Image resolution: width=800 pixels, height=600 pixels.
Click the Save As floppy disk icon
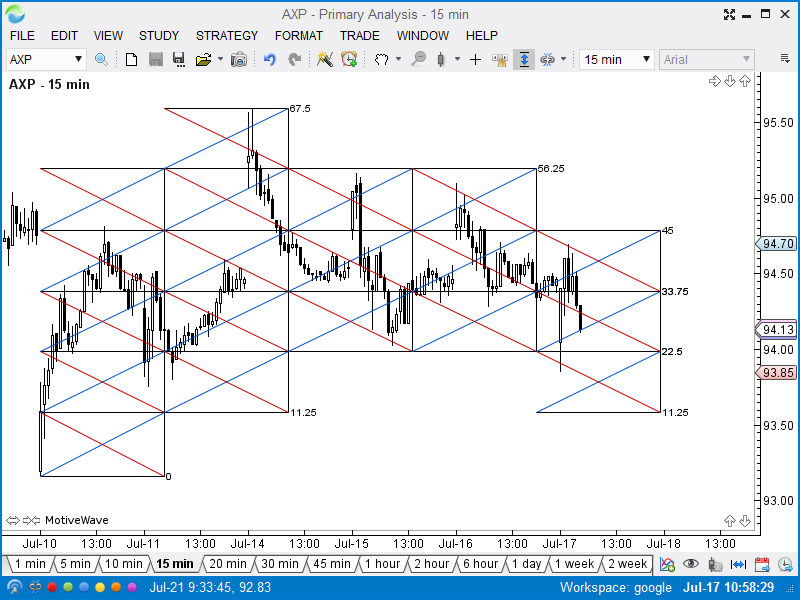tap(179, 60)
